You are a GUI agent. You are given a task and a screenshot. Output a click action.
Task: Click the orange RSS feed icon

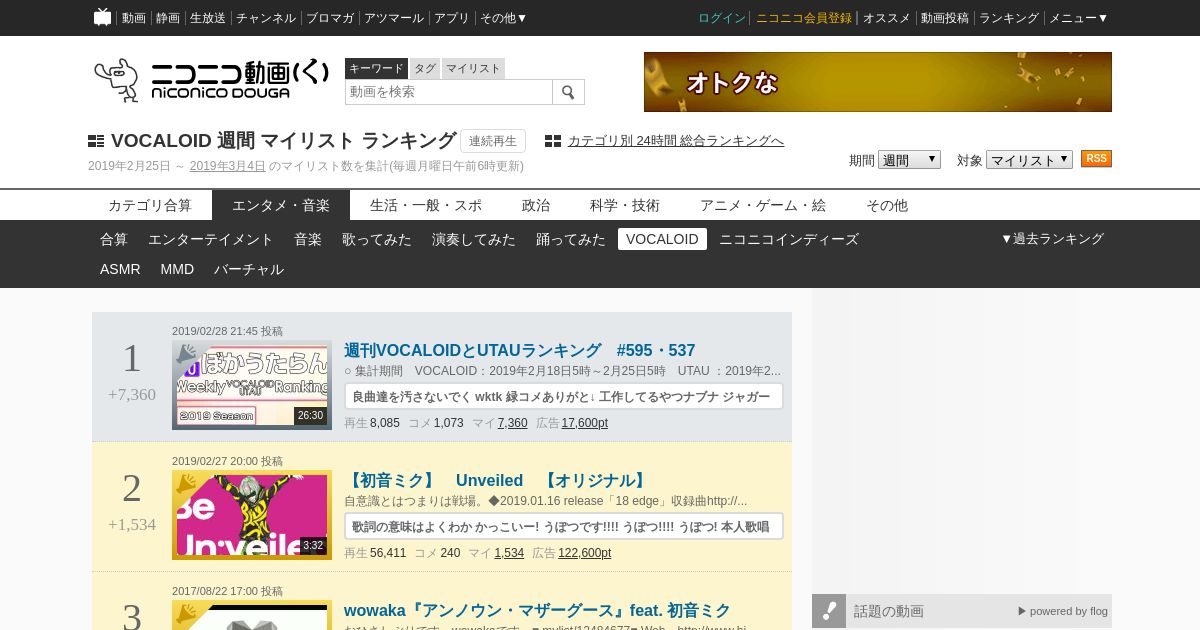point(1096,159)
